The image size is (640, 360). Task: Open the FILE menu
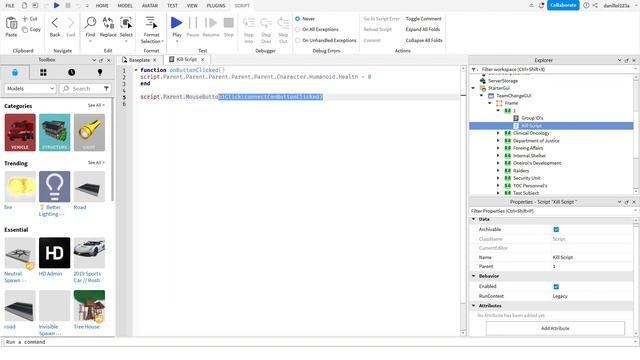click(10, 6)
